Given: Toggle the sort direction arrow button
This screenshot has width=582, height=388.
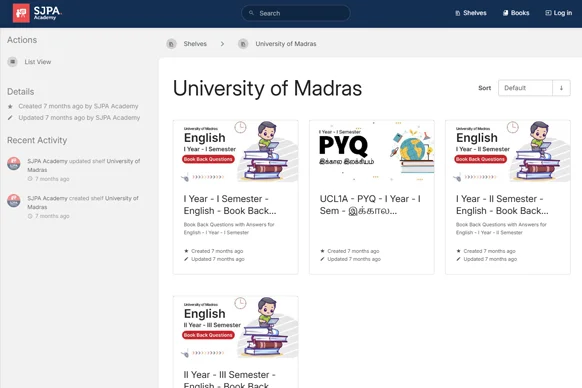Looking at the screenshot, I should click(x=561, y=88).
